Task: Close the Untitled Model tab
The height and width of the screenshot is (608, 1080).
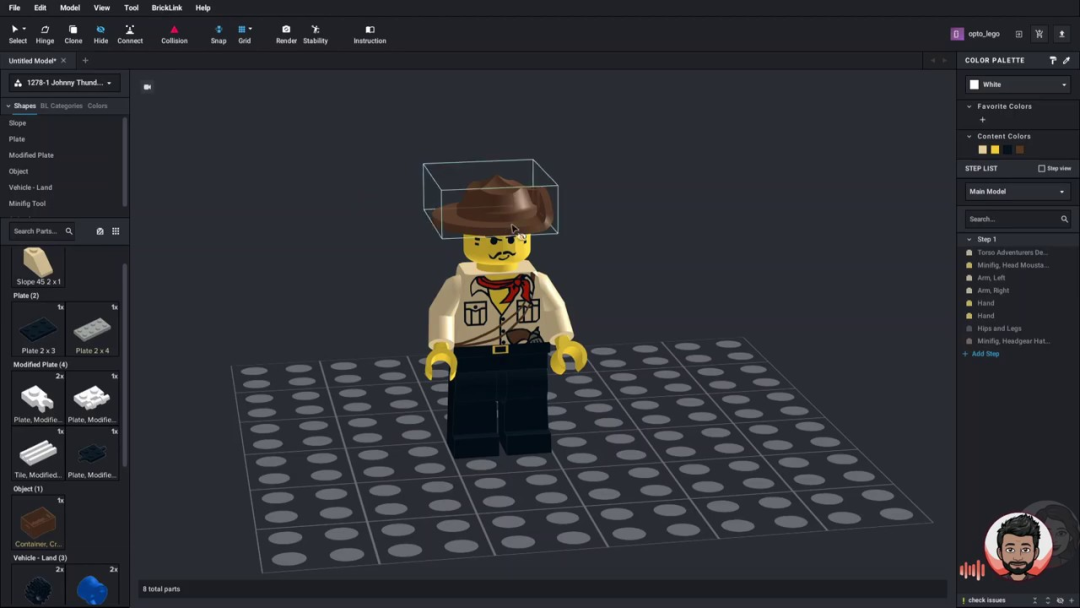Action: pyautogui.click(x=63, y=61)
